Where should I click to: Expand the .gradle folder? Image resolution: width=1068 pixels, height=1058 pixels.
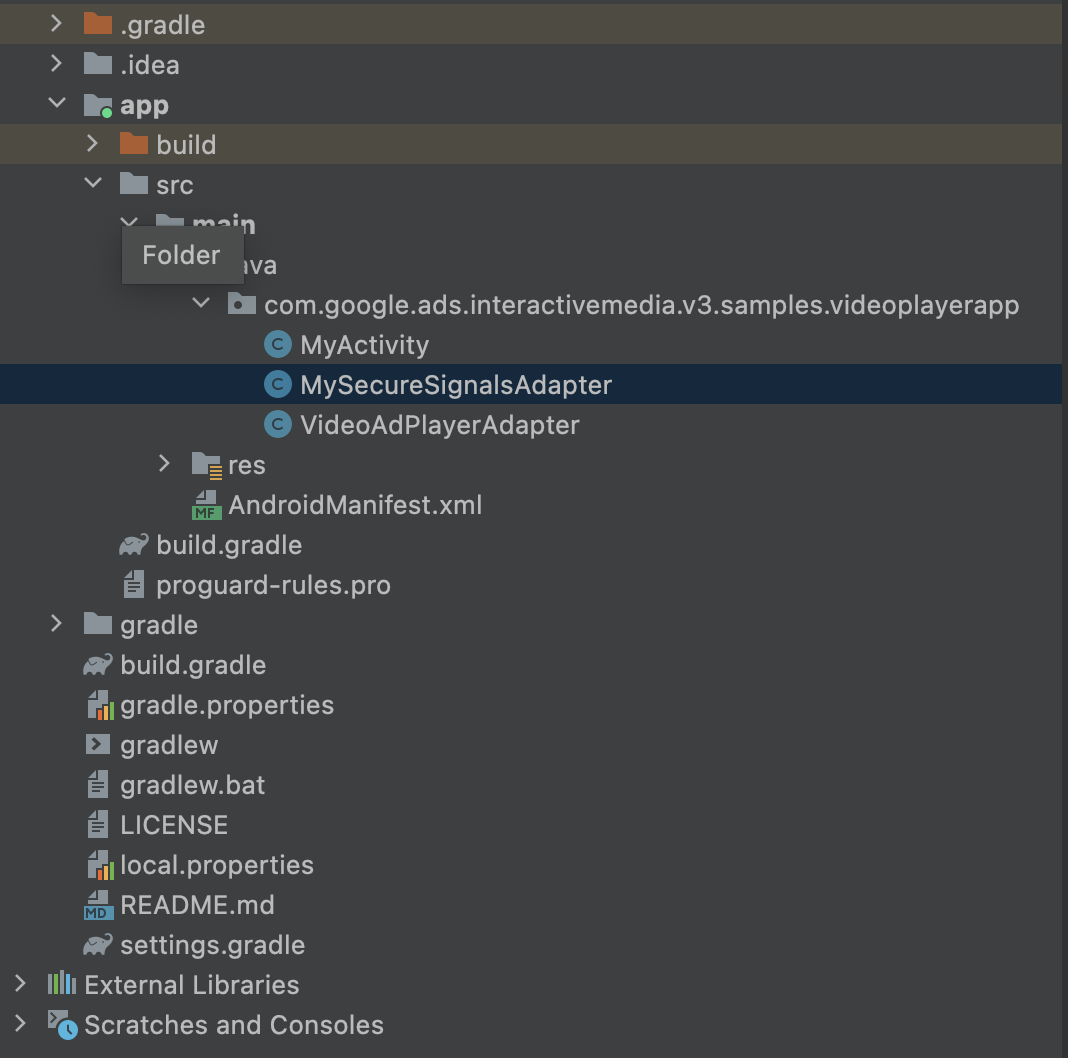(57, 24)
